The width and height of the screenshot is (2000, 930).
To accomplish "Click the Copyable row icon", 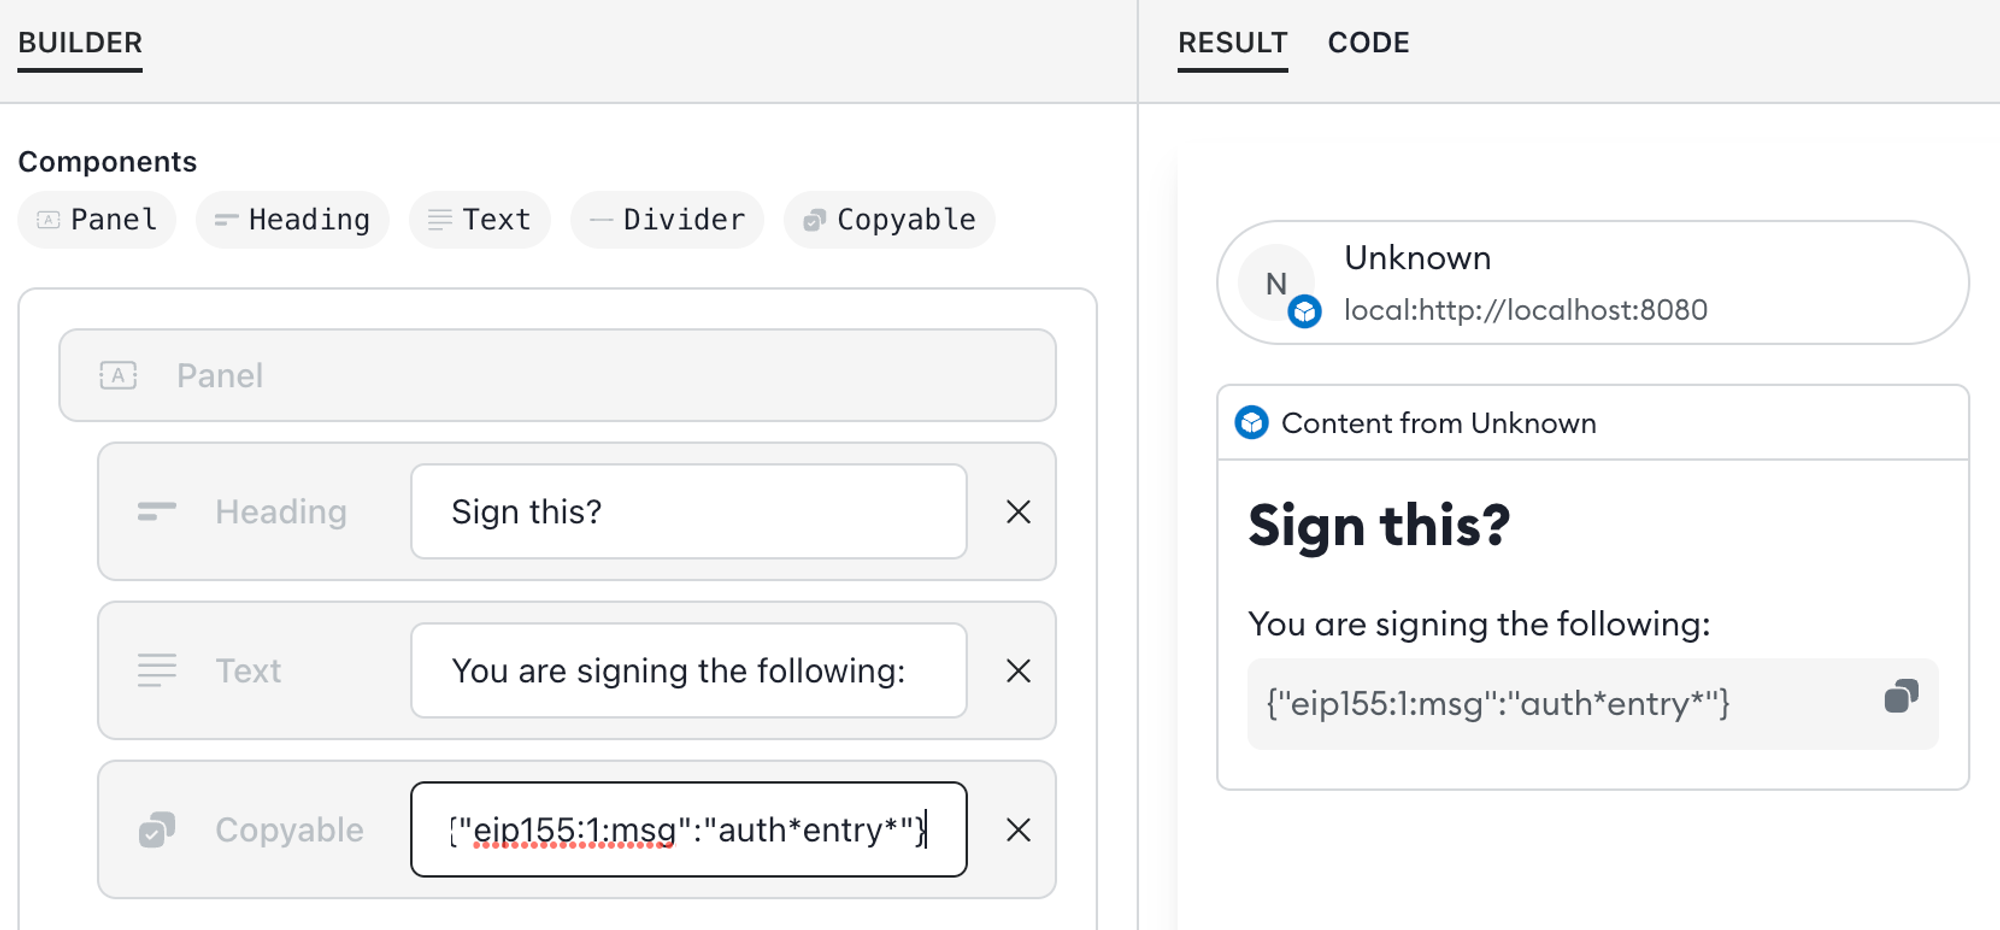I will coord(157,830).
